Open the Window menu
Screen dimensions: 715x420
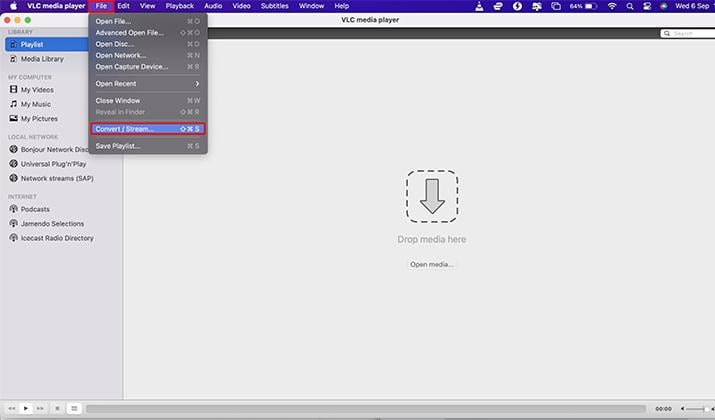(x=311, y=6)
